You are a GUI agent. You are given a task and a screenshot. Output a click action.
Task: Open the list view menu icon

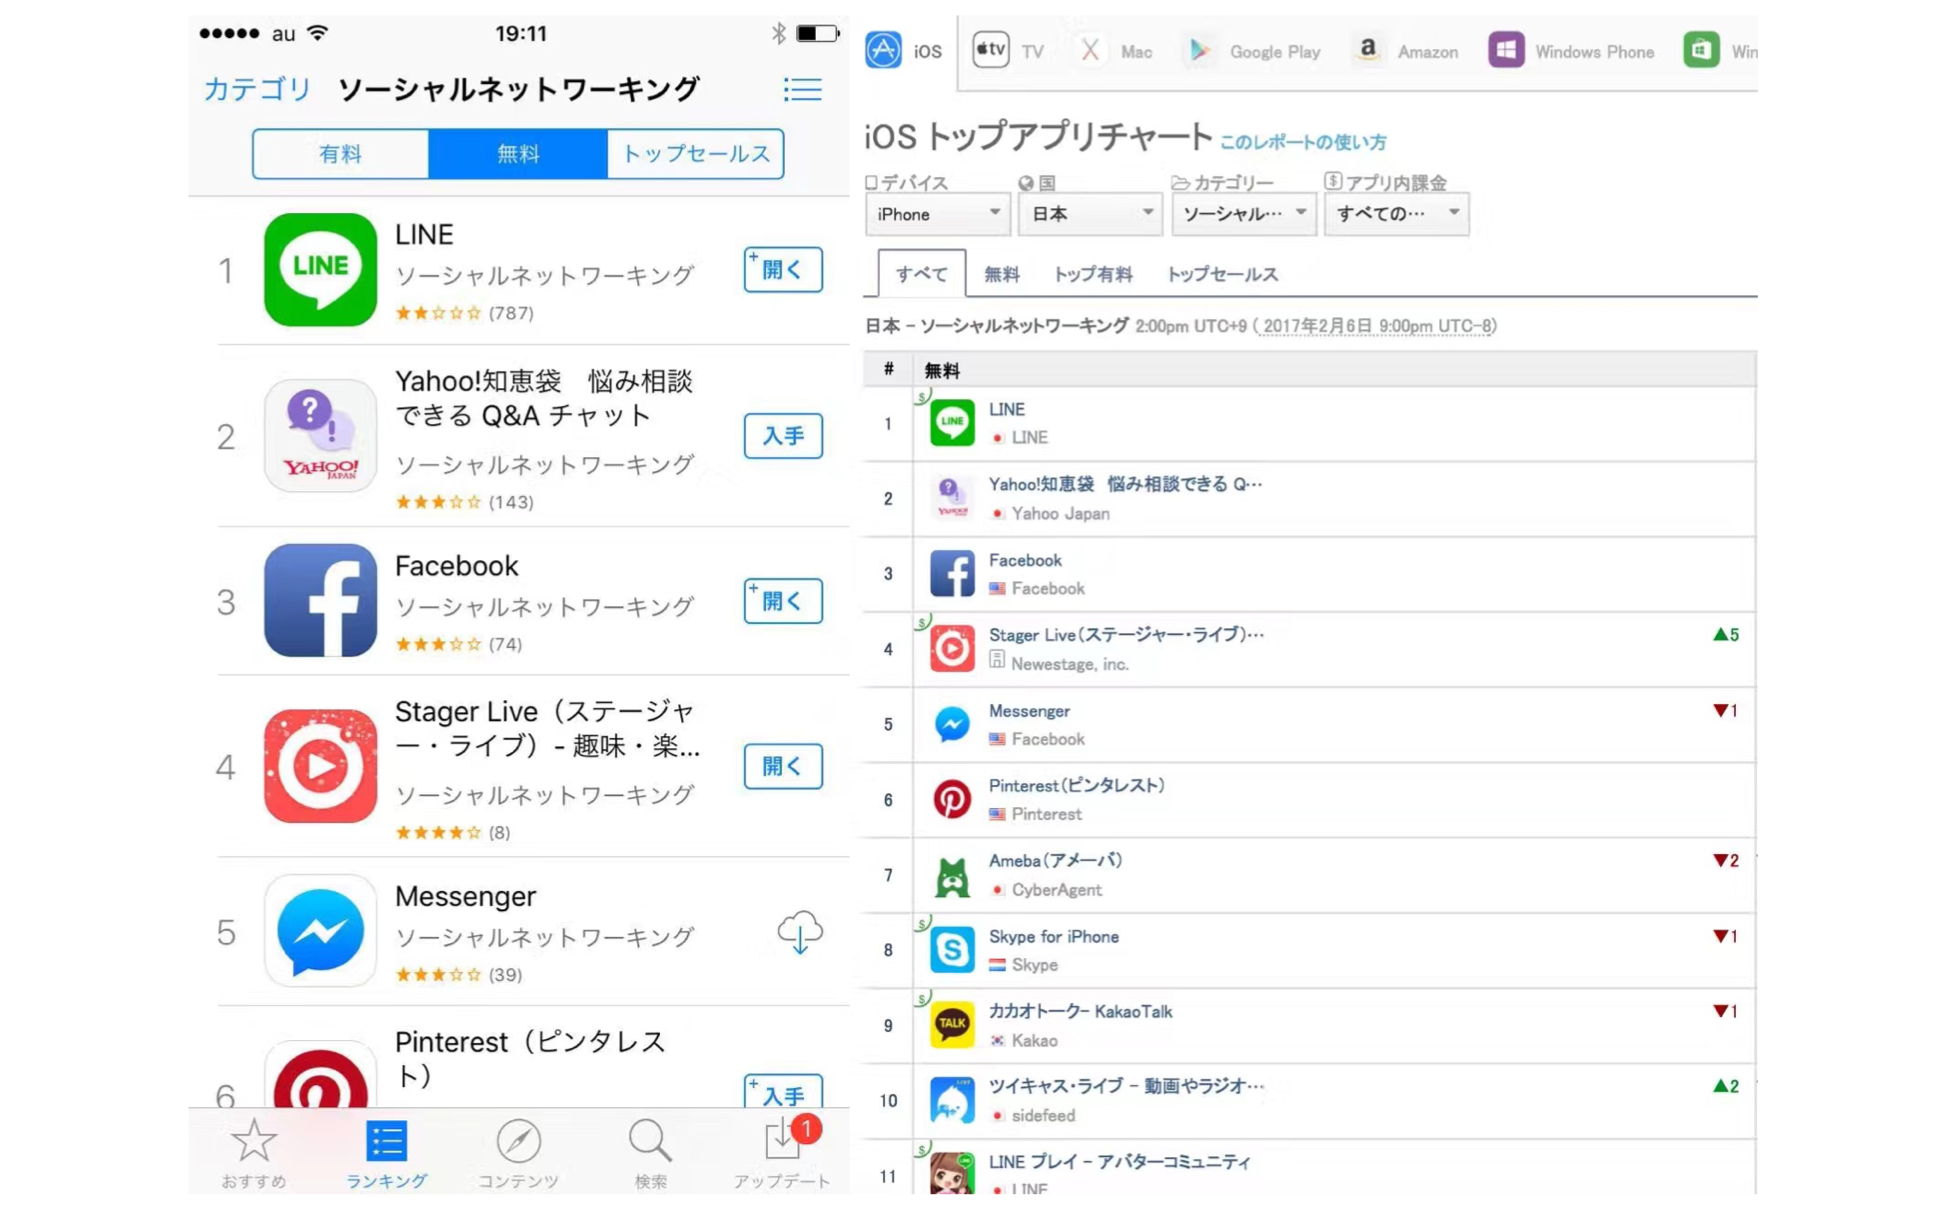coord(802,89)
